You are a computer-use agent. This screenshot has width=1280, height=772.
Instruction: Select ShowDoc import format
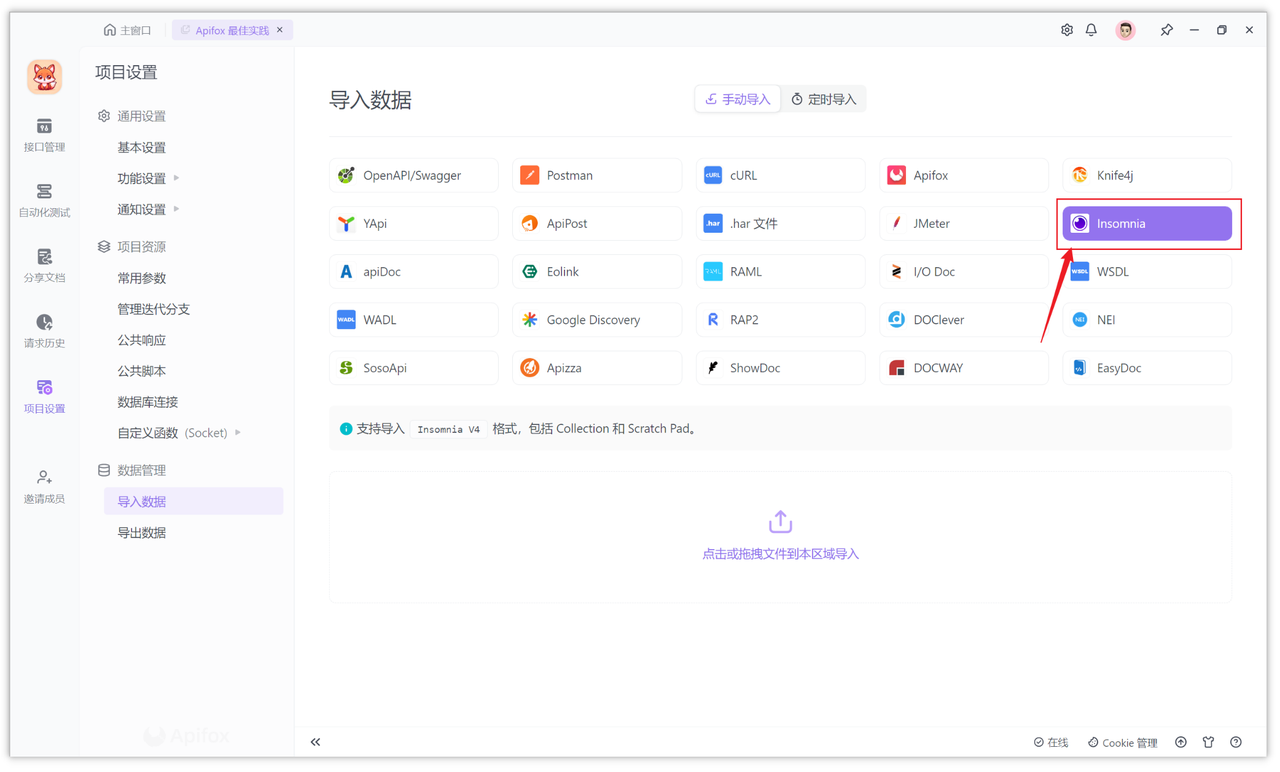coord(781,367)
